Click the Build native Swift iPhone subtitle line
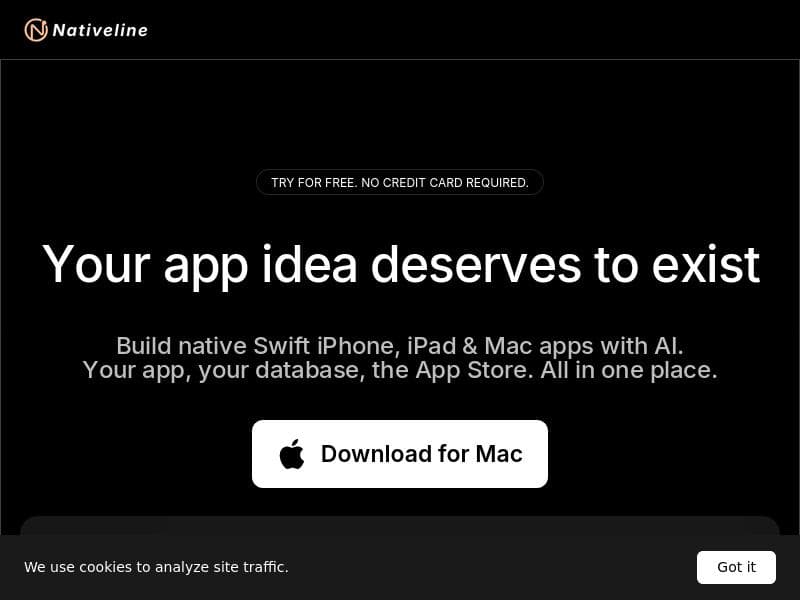Viewport: 800px width, 600px height. pos(400,346)
